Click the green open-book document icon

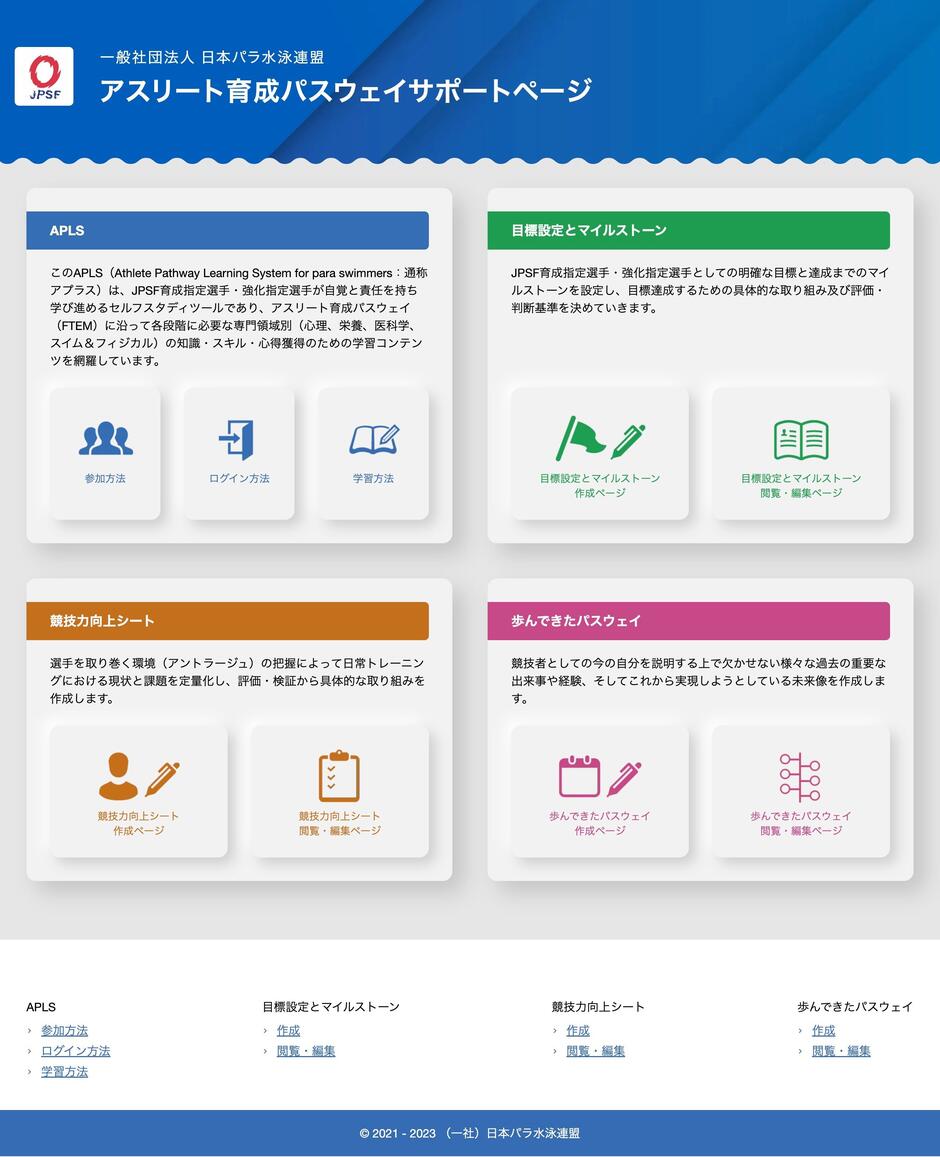pos(801,440)
